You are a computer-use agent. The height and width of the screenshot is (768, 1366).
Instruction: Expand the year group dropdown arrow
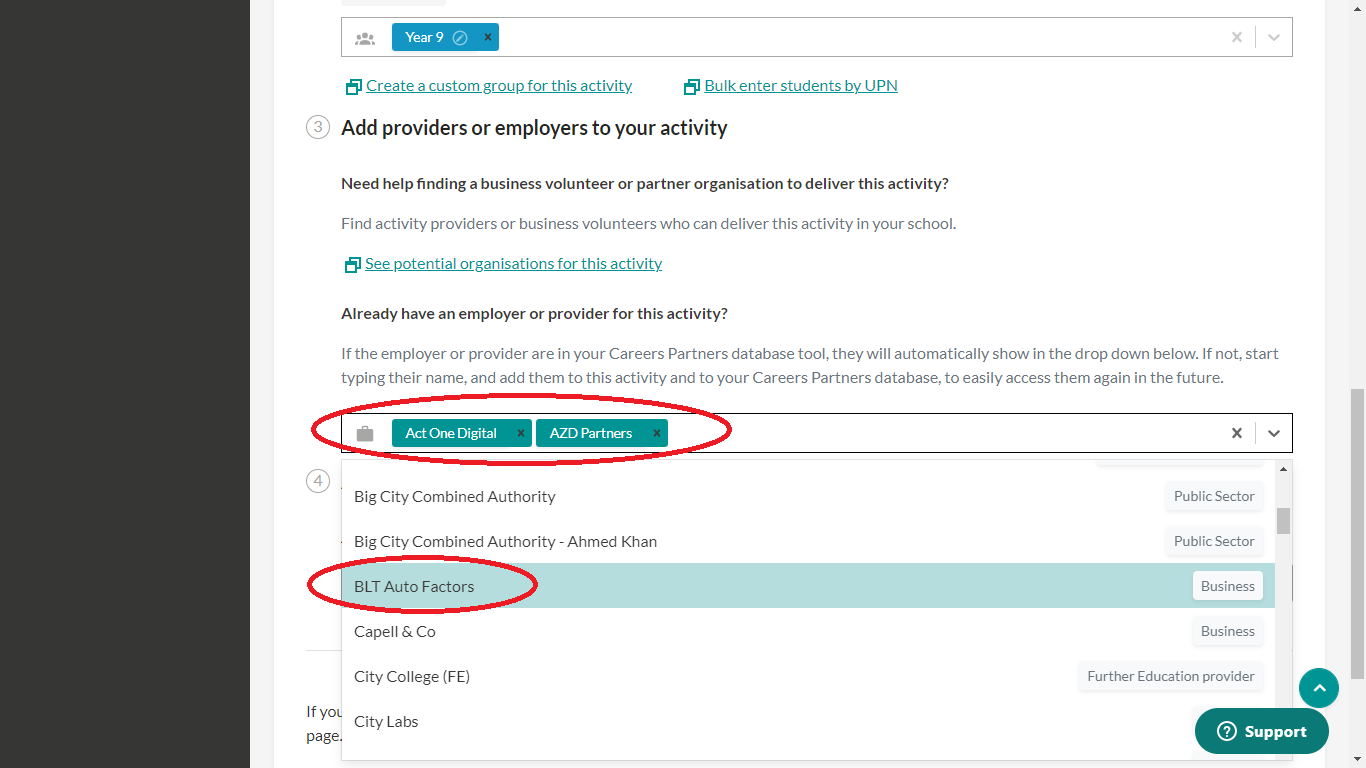[x=1274, y=37]
